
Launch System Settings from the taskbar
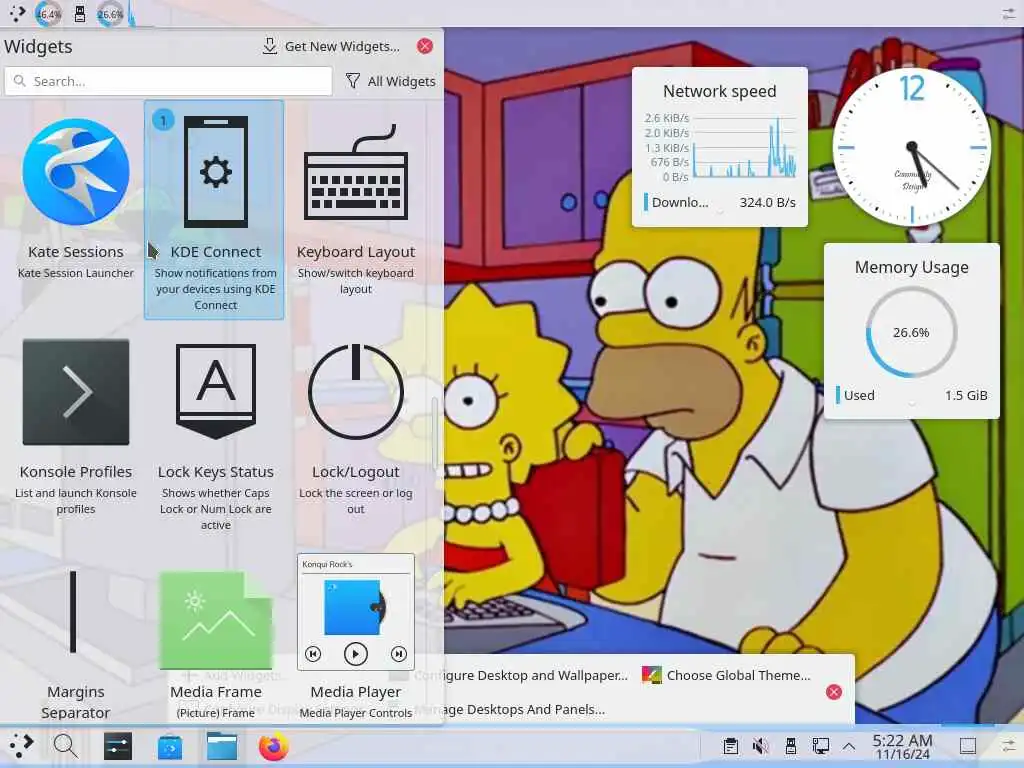(118, 746)
